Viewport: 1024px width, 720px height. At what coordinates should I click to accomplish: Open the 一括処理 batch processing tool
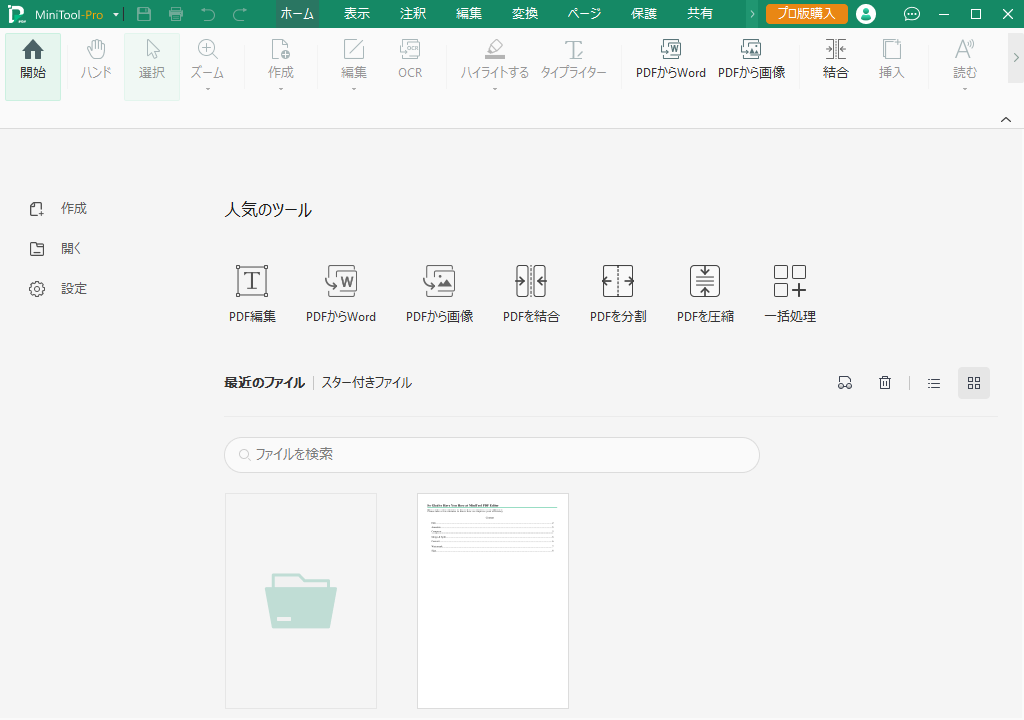pos(790,282)
